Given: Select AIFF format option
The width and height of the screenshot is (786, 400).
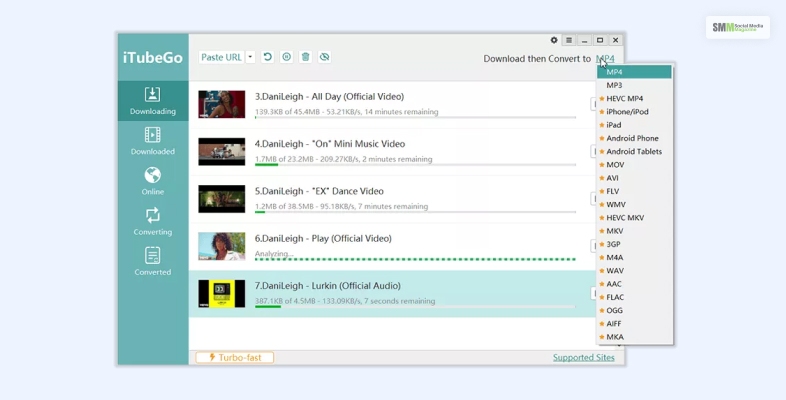Looking at the screenshot, I should tap(635, 324).
